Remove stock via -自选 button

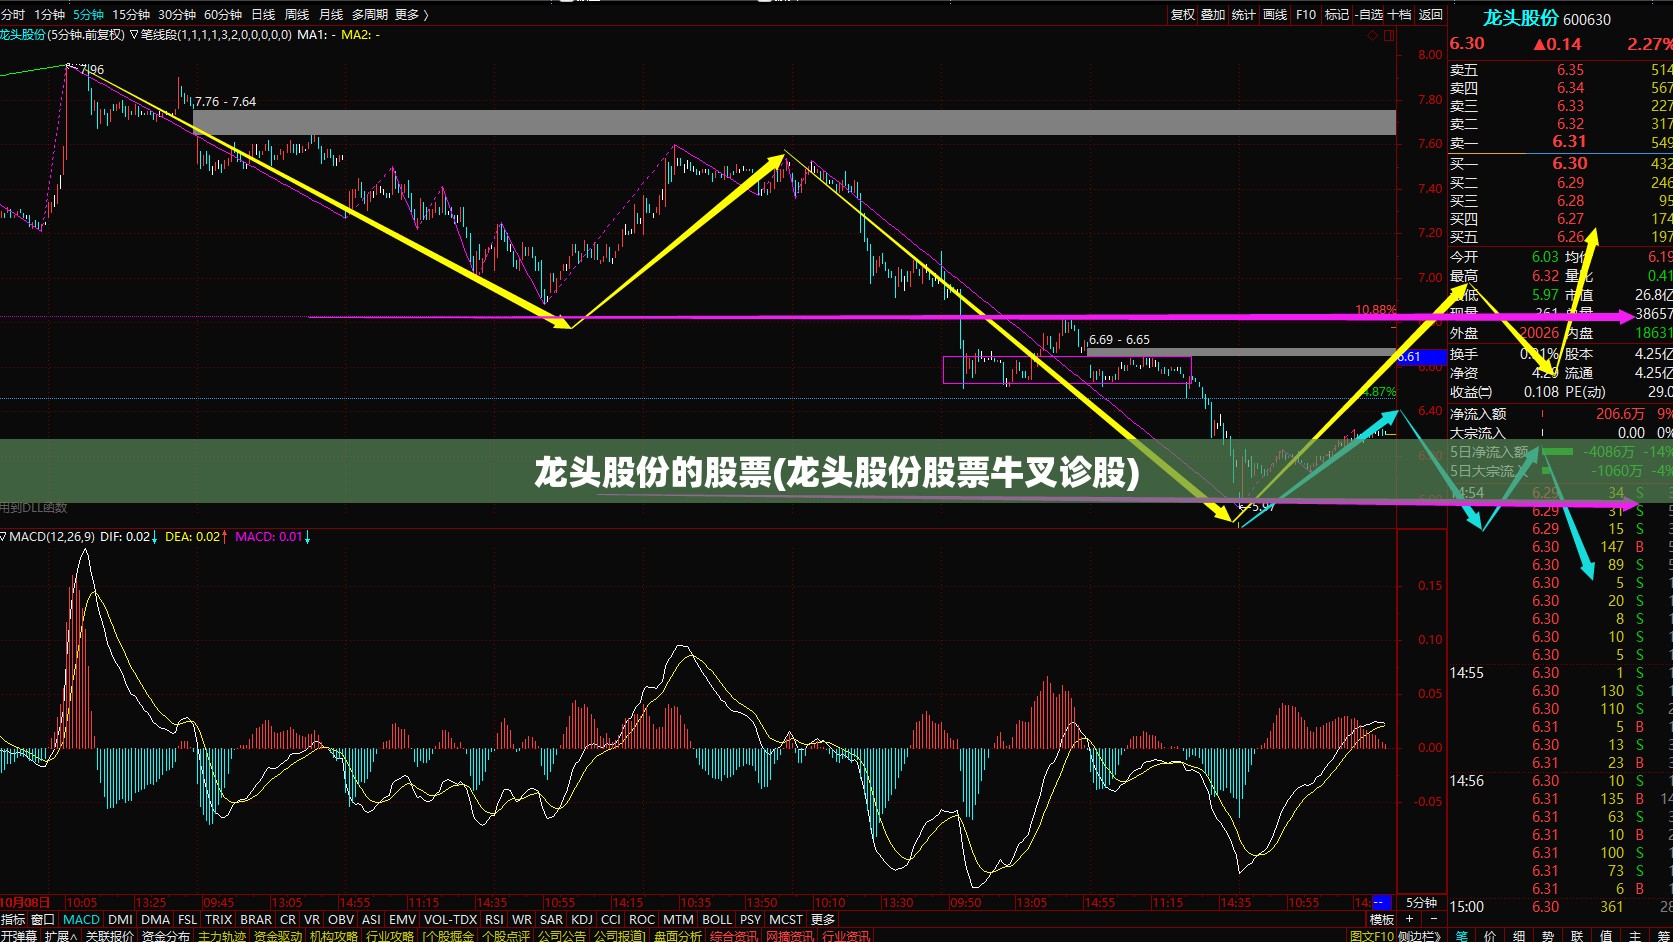[x=1369, y=15]
